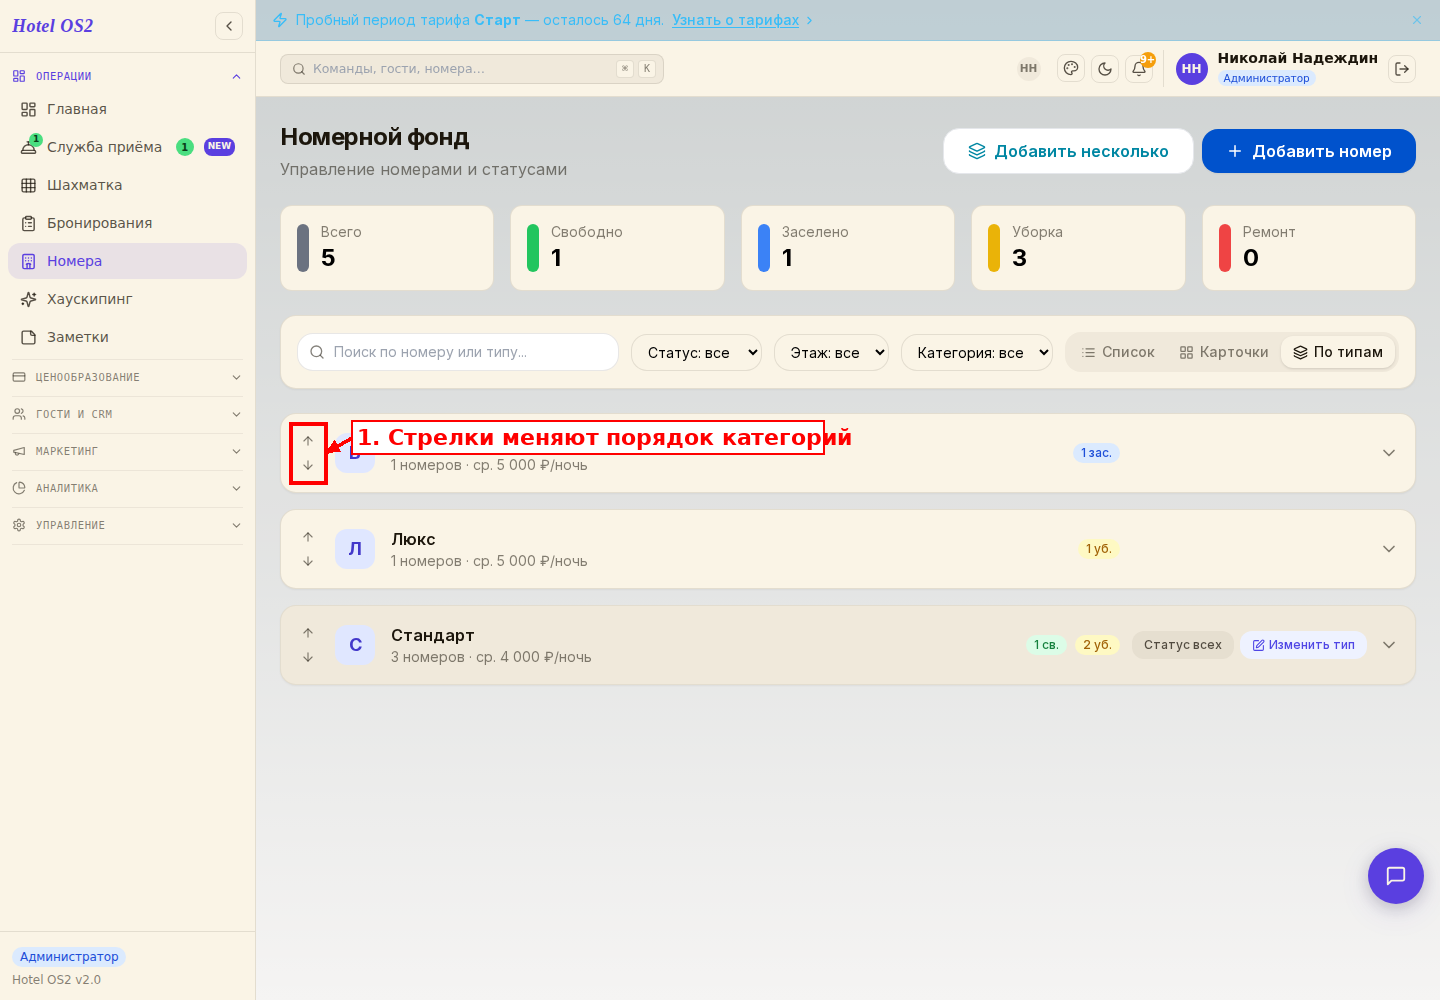The height and width of the screenshot is (1000, 1440).
Task: Collapse the sidebar with the chevron button
Action: coord(229,26)
